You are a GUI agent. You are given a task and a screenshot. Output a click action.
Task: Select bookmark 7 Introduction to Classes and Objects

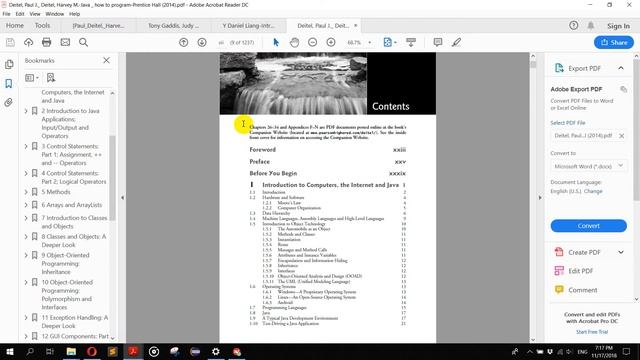tap(74, 222)
